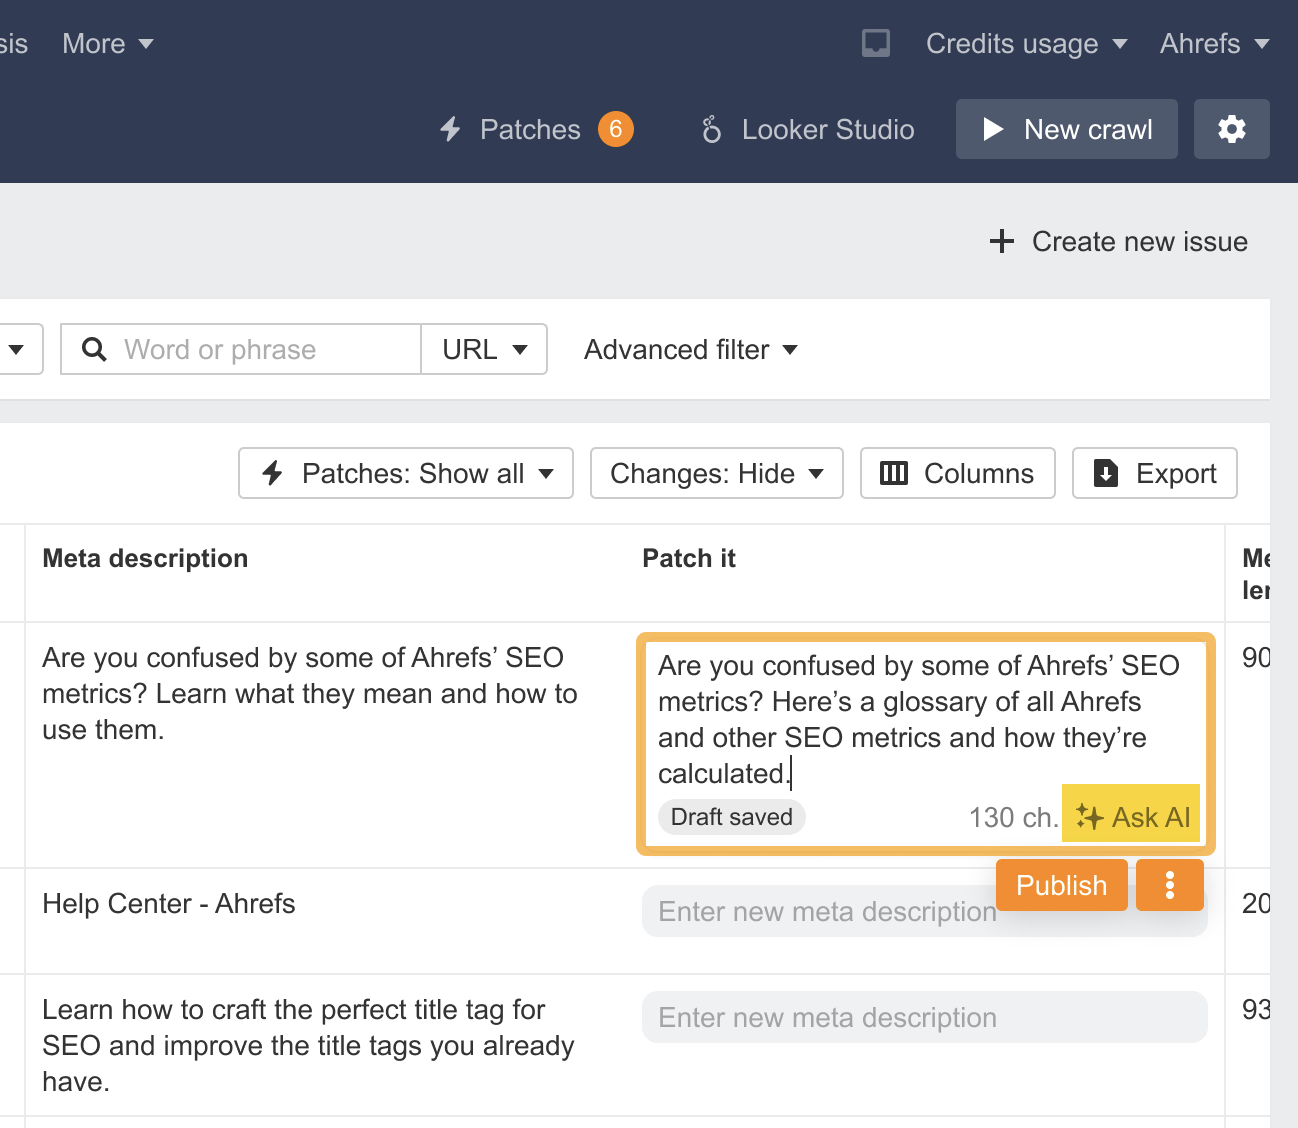Open the Ahrefs account menu
The width and height of the screenshot is (1298, 1128).
pos(1214,43)
